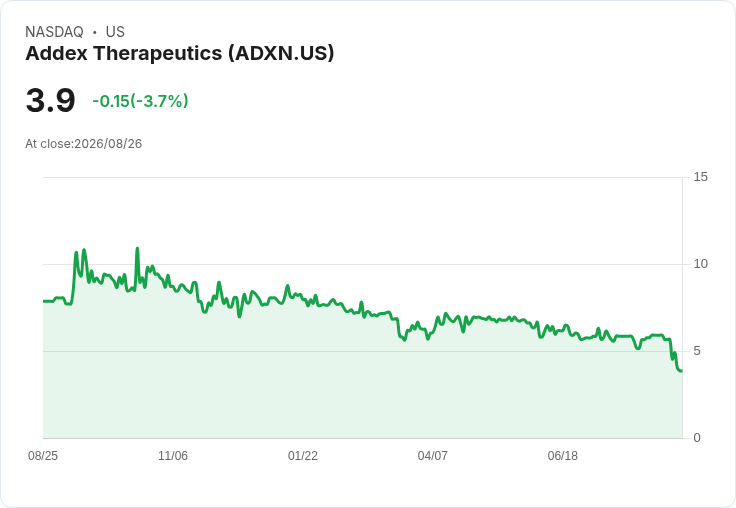Select the 10 y-axis label
The image size is (736, 508).
(x=700, y=264)
